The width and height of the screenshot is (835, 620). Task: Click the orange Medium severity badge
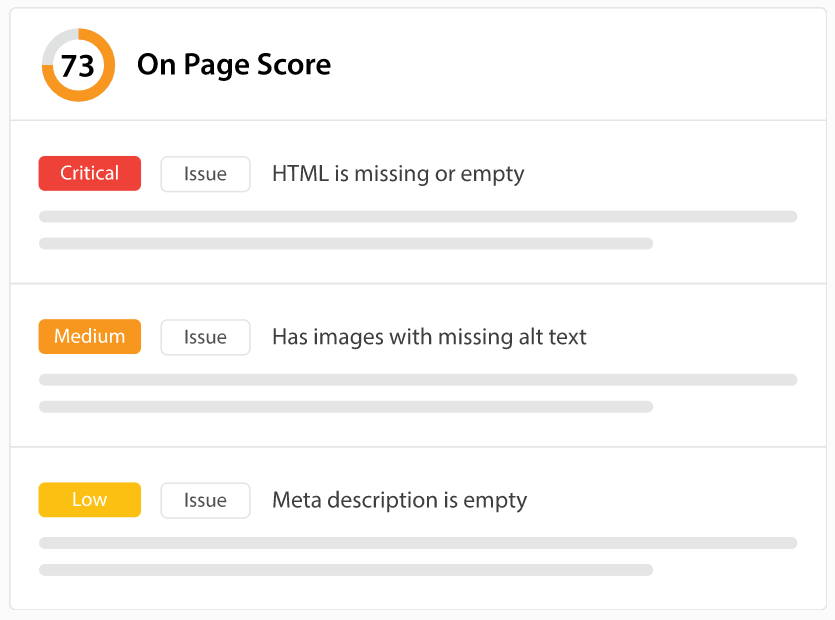(89, 336)
